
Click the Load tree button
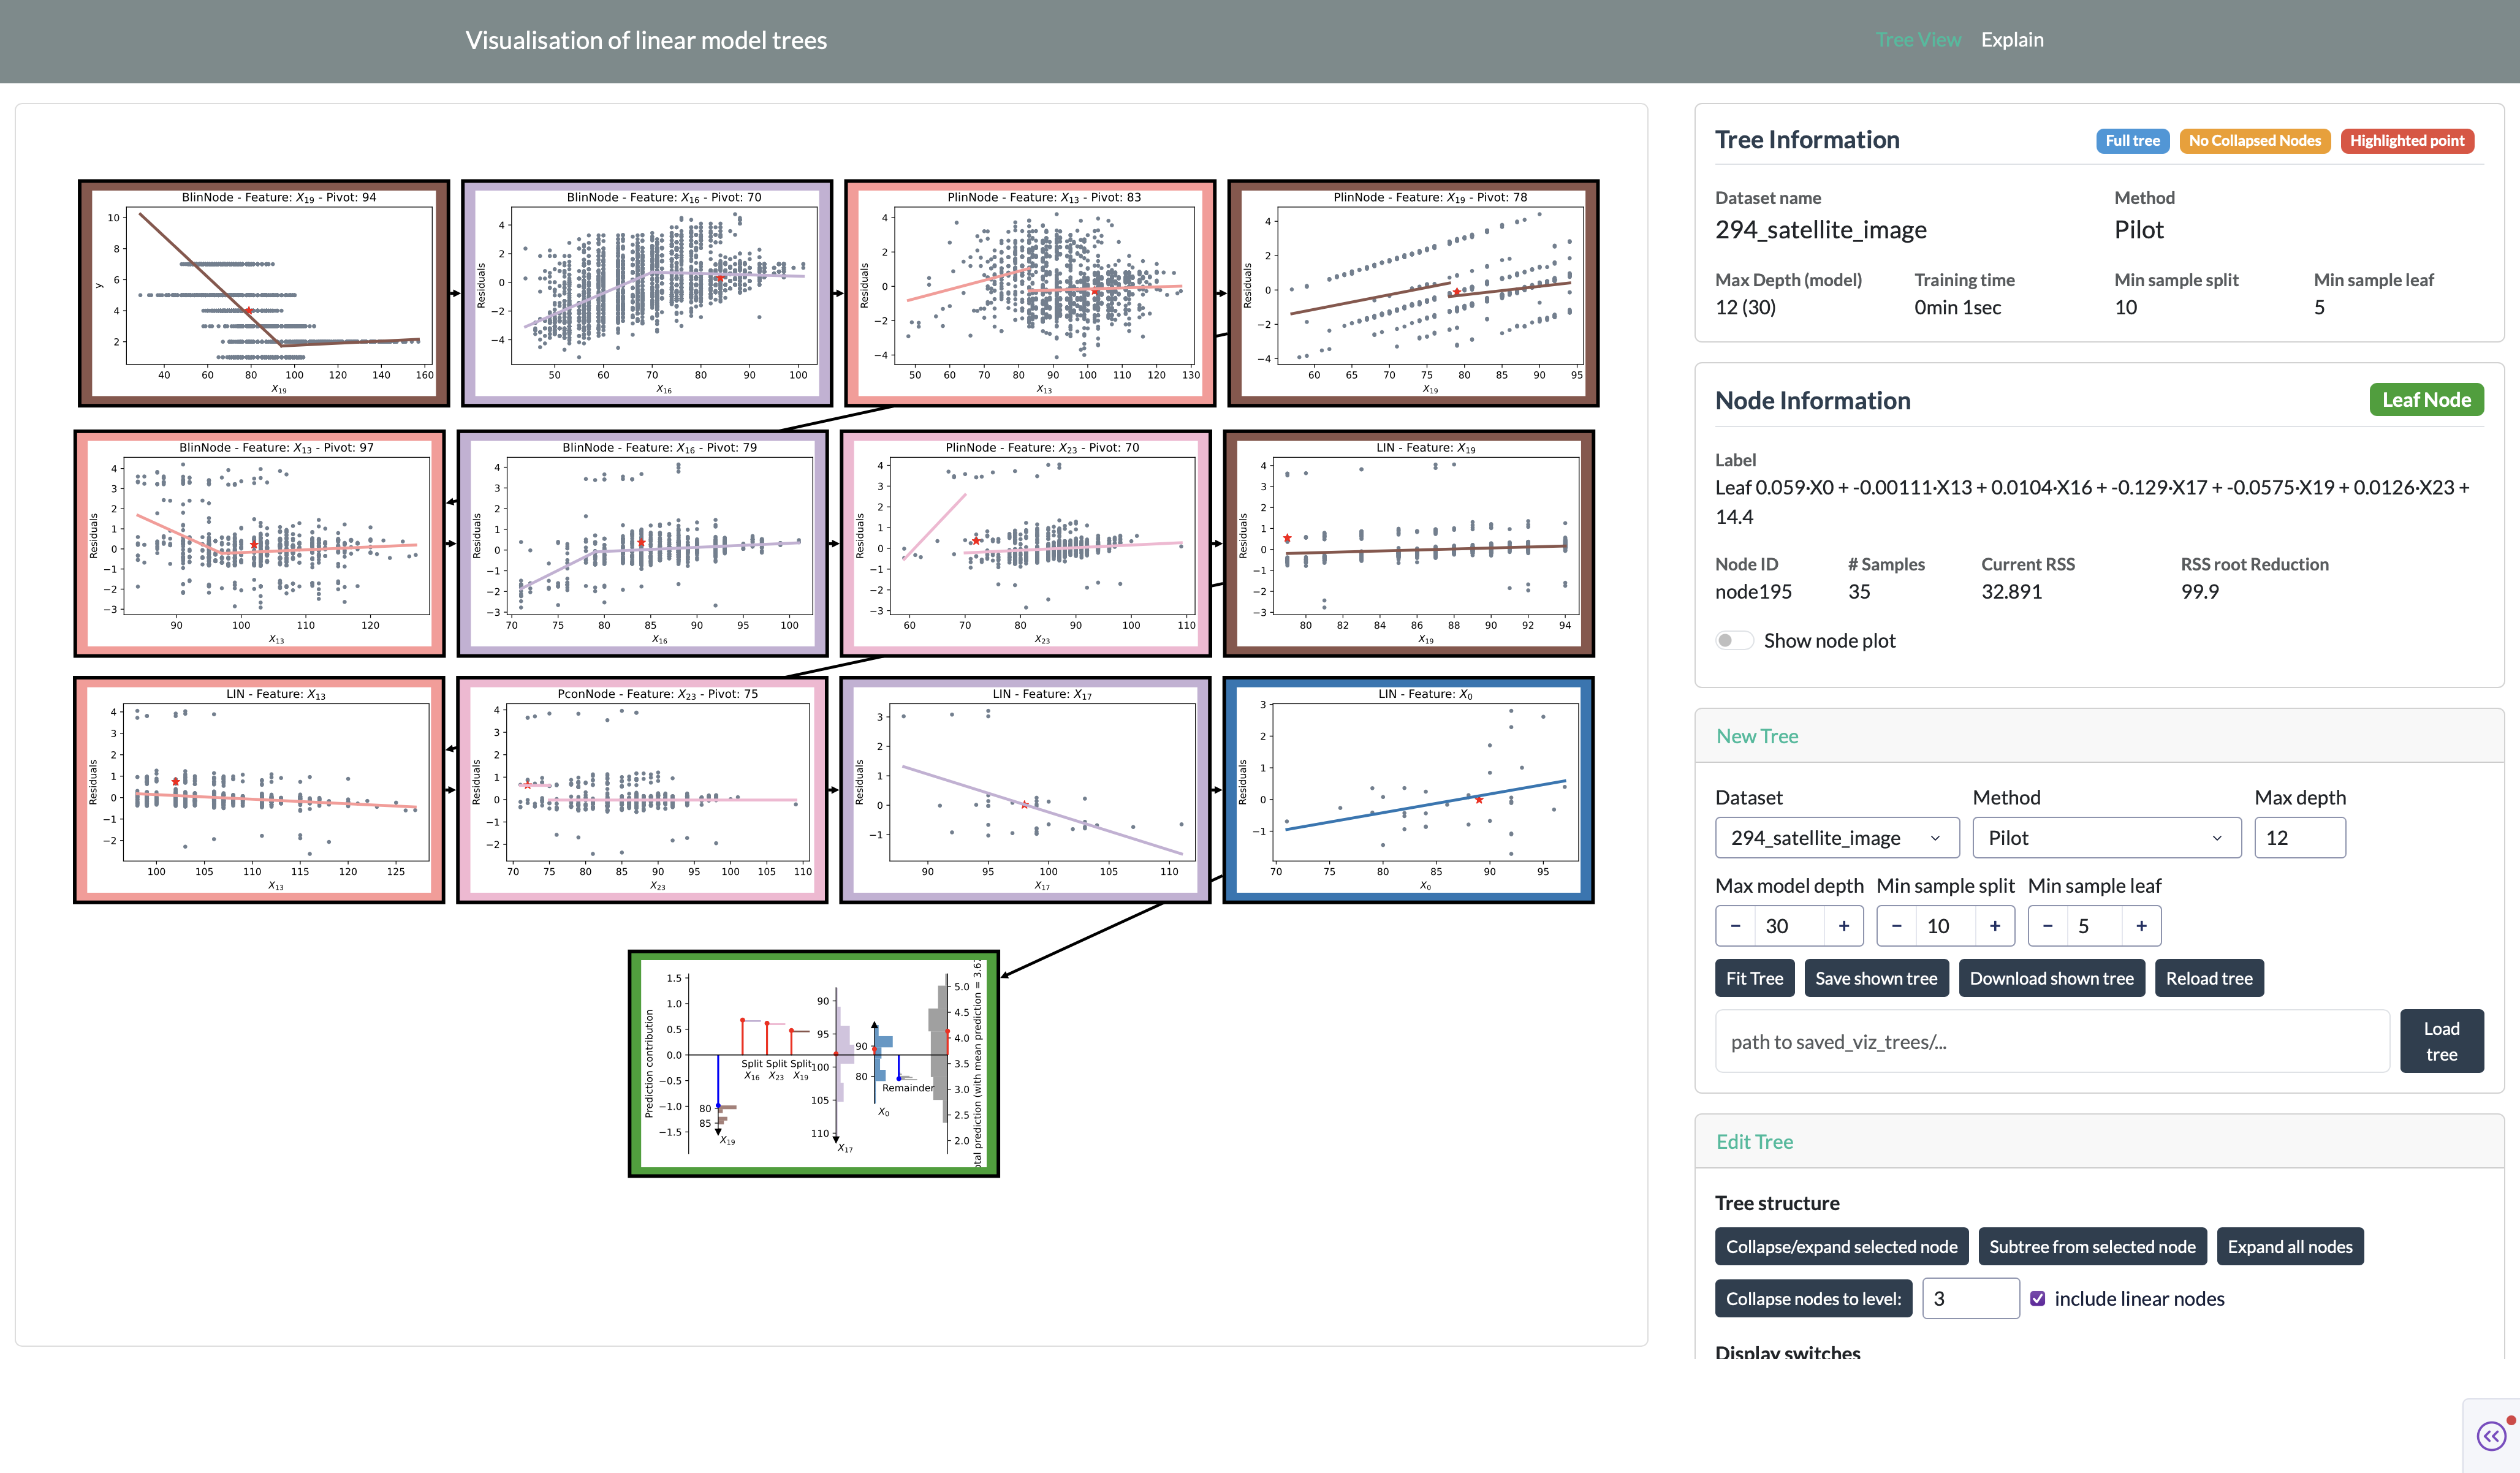click(x=2441, y=1041)
